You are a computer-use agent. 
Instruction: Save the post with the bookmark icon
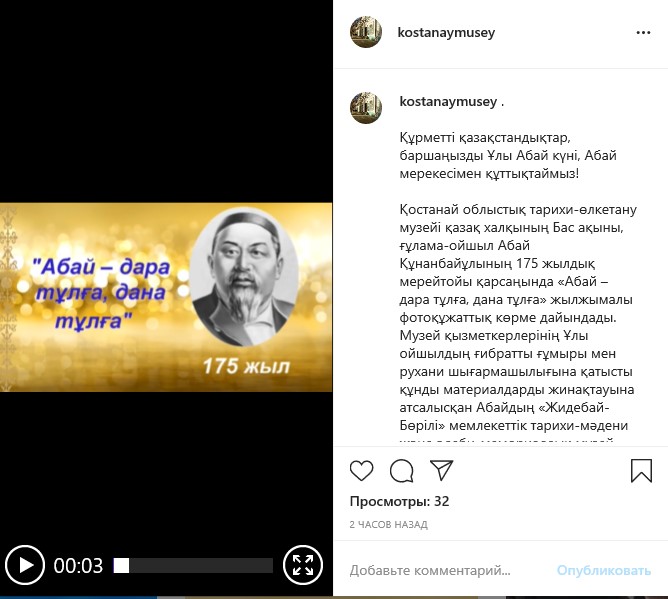point(641,470)
